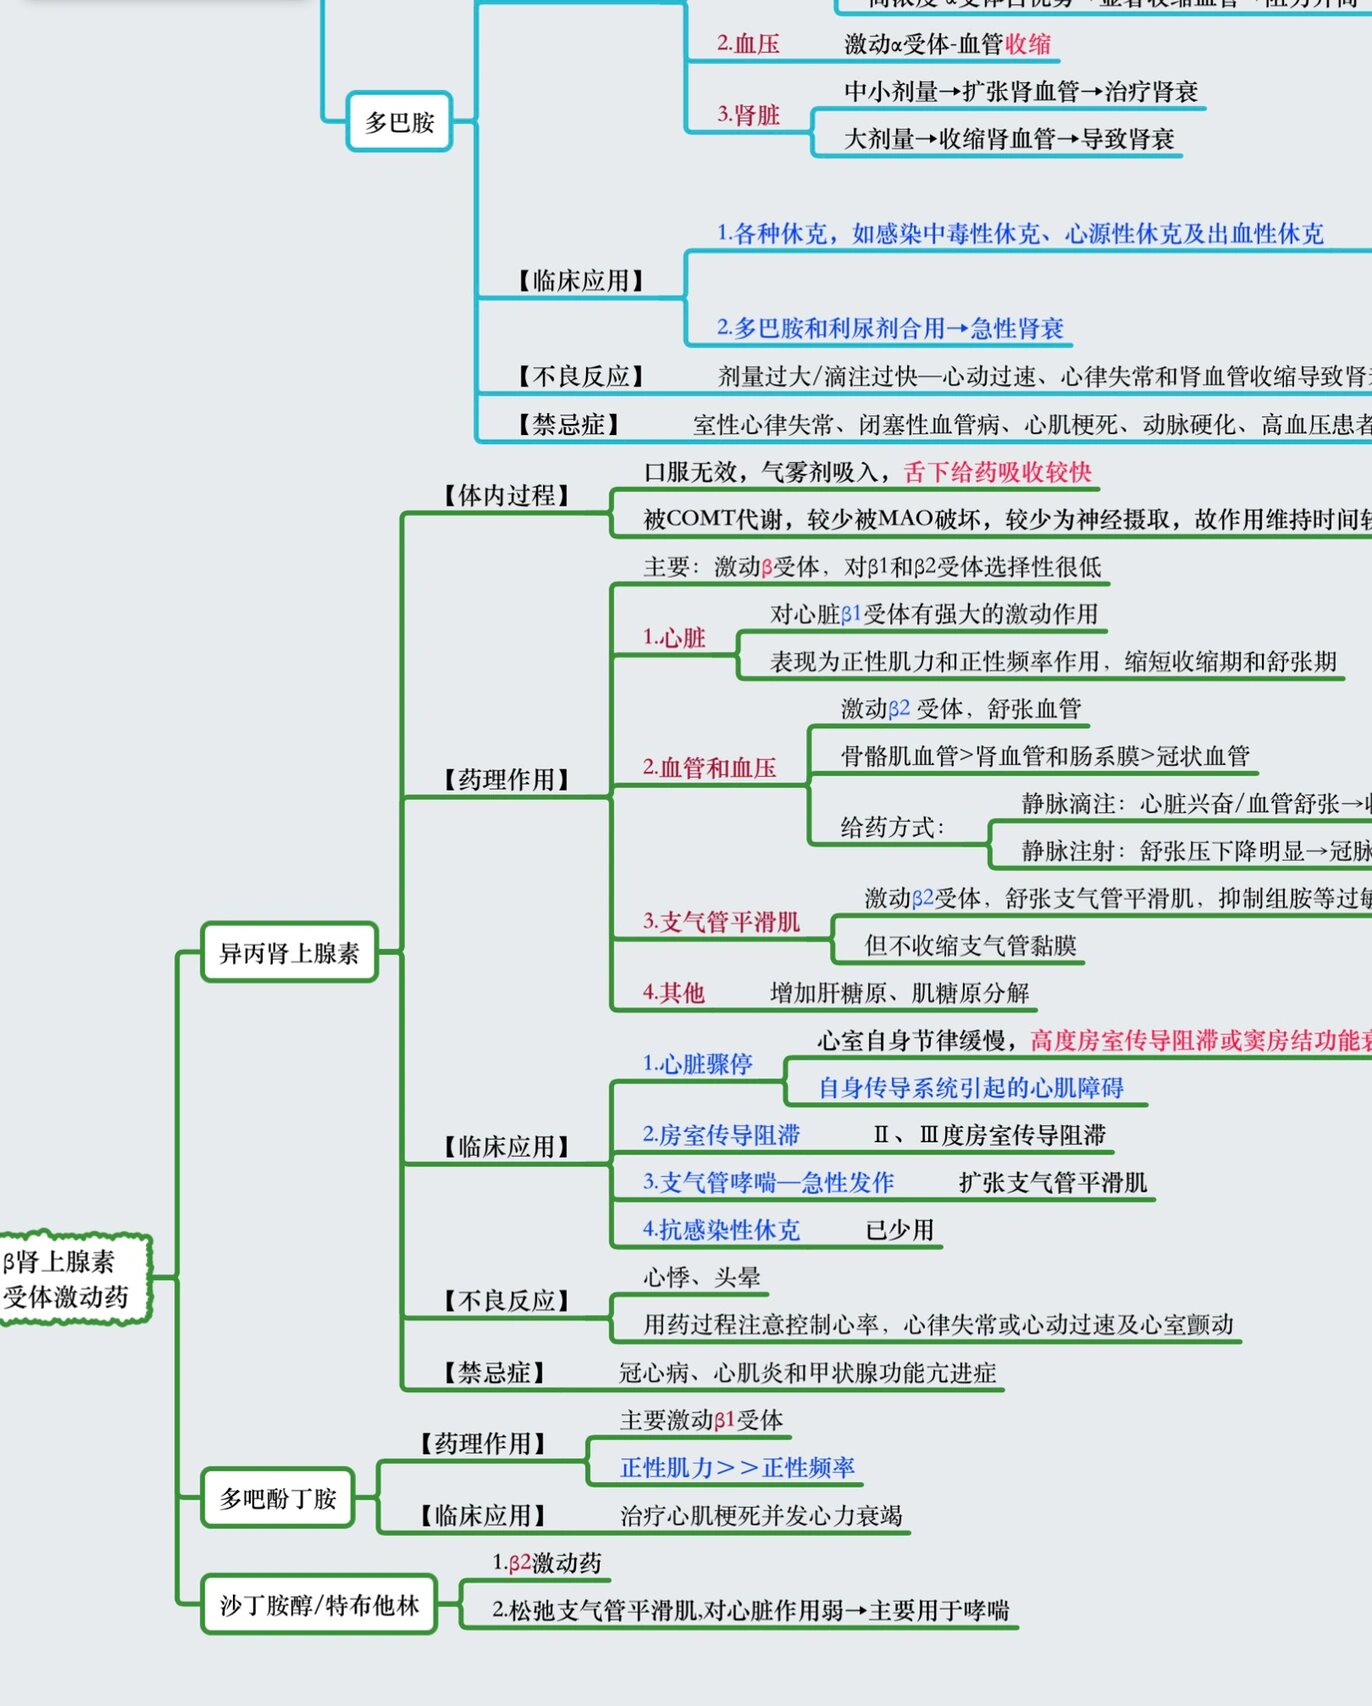The width and height of the screenshot is (1372, 1706).
Task: Click text 骨骼肌血管>肾血管和肠系膜>冠状血管
Action: click(1045, 756)
